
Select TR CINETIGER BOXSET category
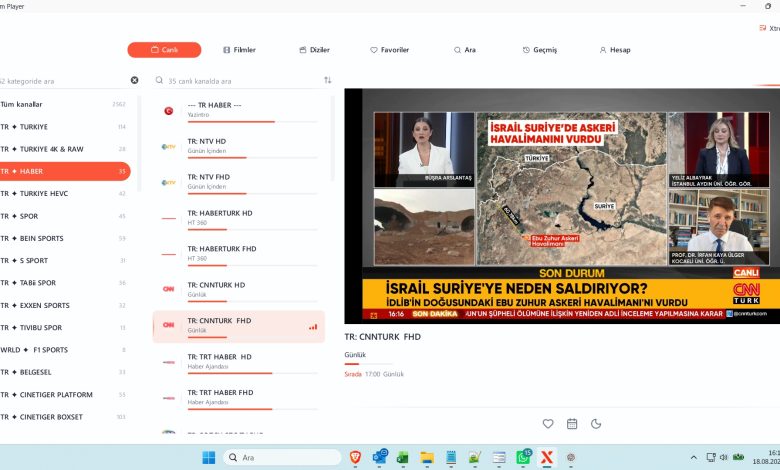click(x=65, y=417)
